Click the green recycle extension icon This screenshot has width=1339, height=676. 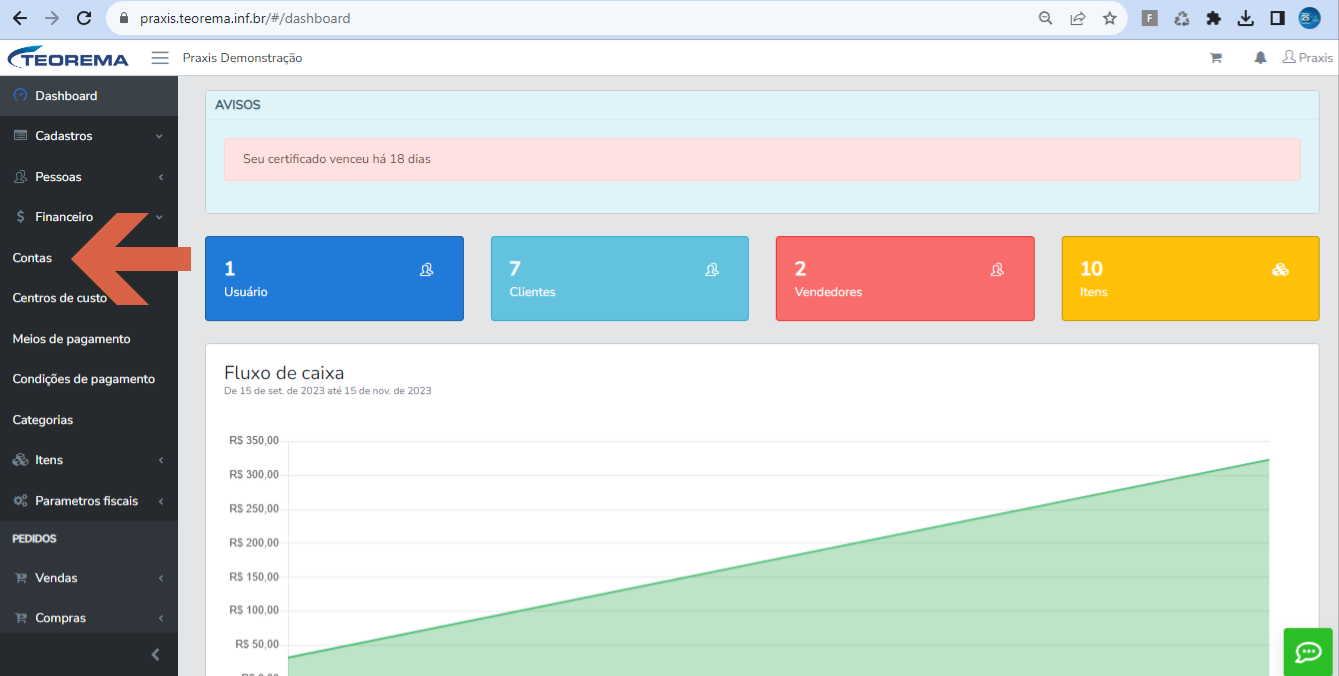[x=1182, y=18]
